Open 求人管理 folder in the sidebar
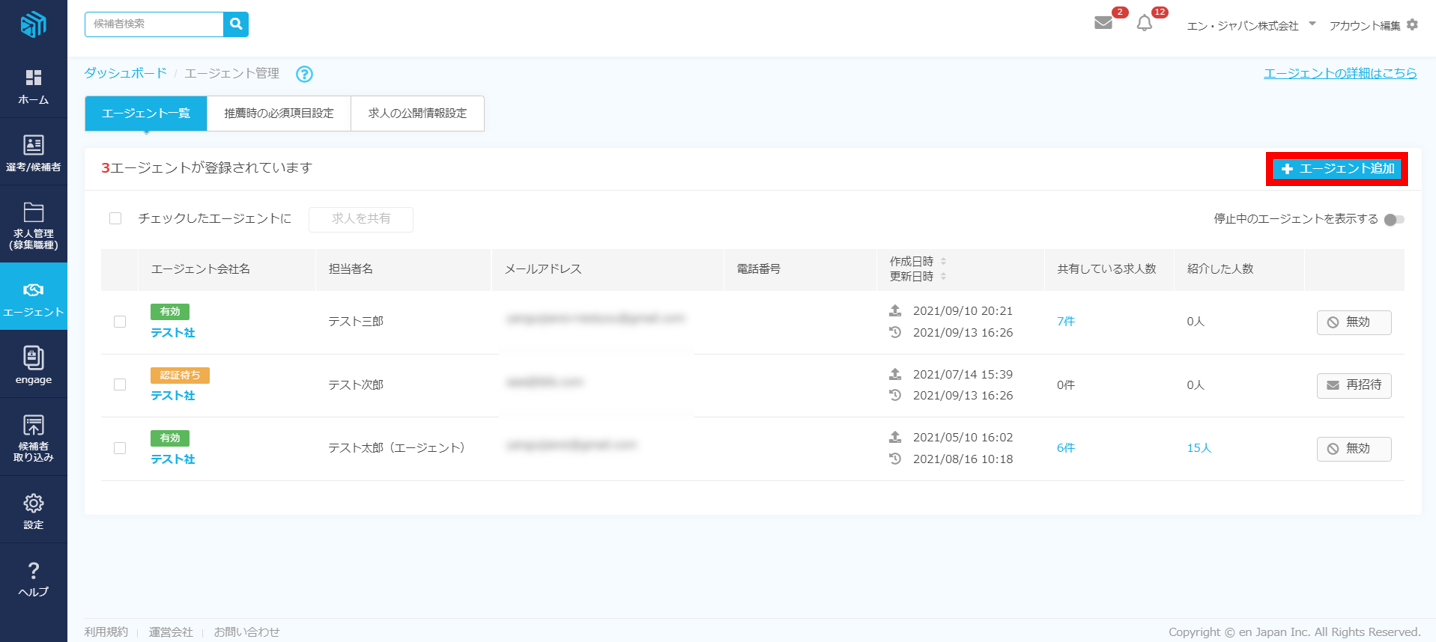This screenshot has height=642, width=1436. point(33,225)
